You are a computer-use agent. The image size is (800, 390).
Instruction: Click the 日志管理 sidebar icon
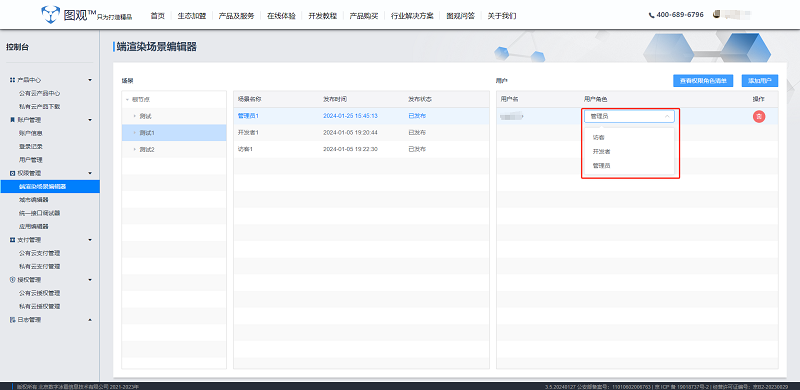[x=12, y=320]
